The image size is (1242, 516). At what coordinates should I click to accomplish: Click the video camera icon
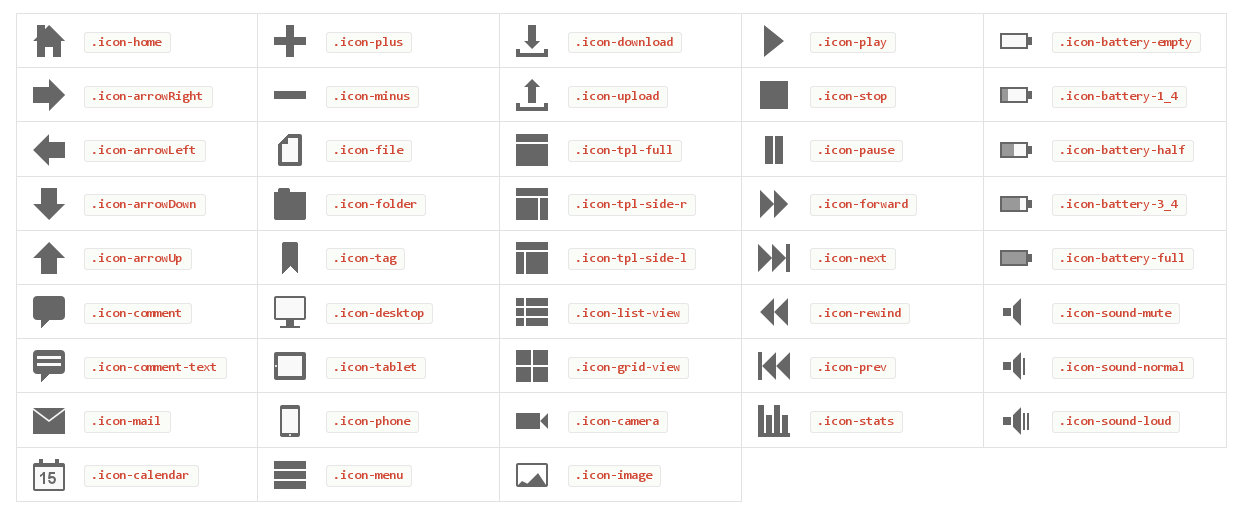[532, 421]
